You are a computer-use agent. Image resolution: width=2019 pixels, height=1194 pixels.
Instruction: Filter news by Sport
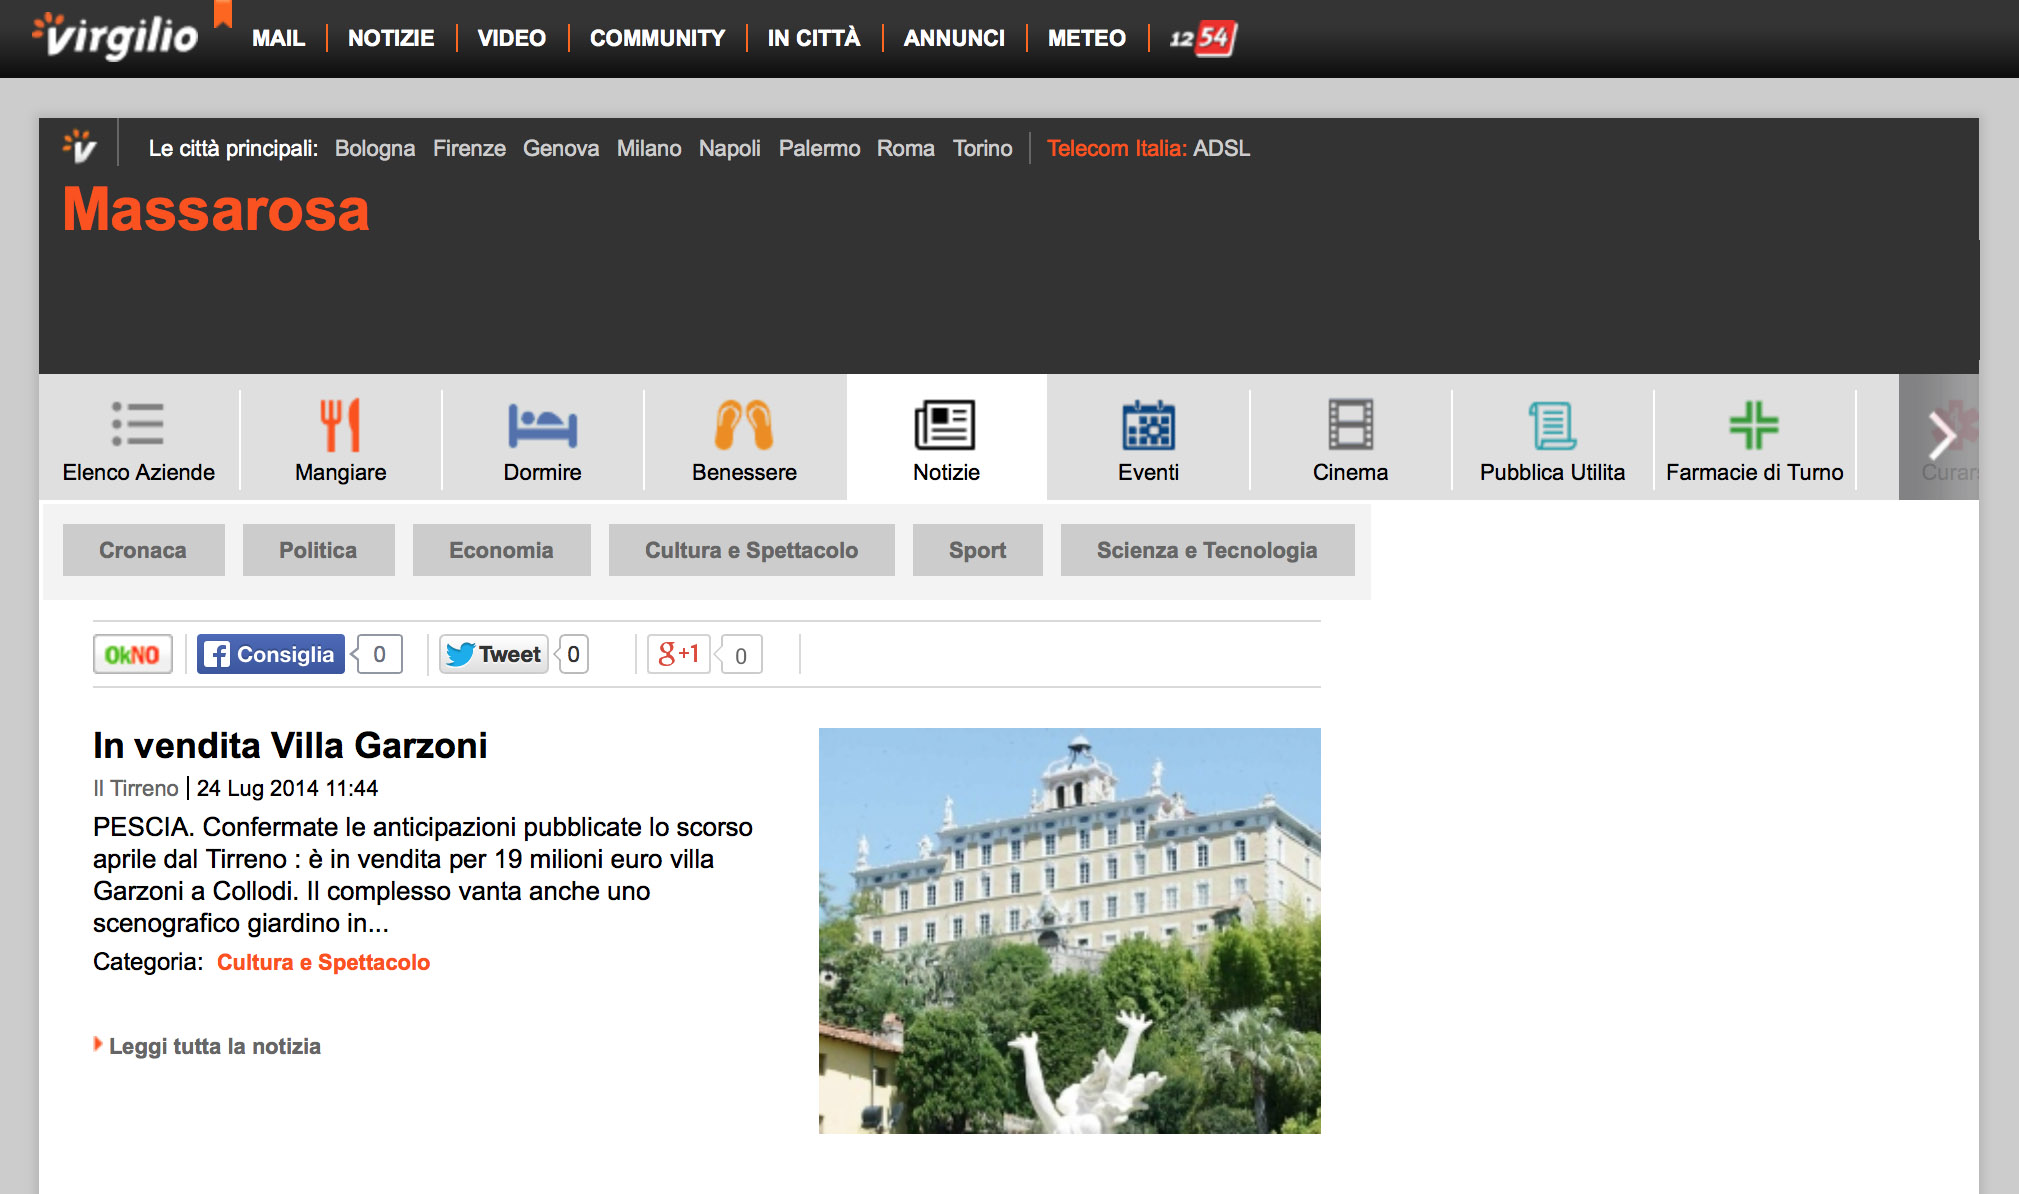tap(977, 550)
